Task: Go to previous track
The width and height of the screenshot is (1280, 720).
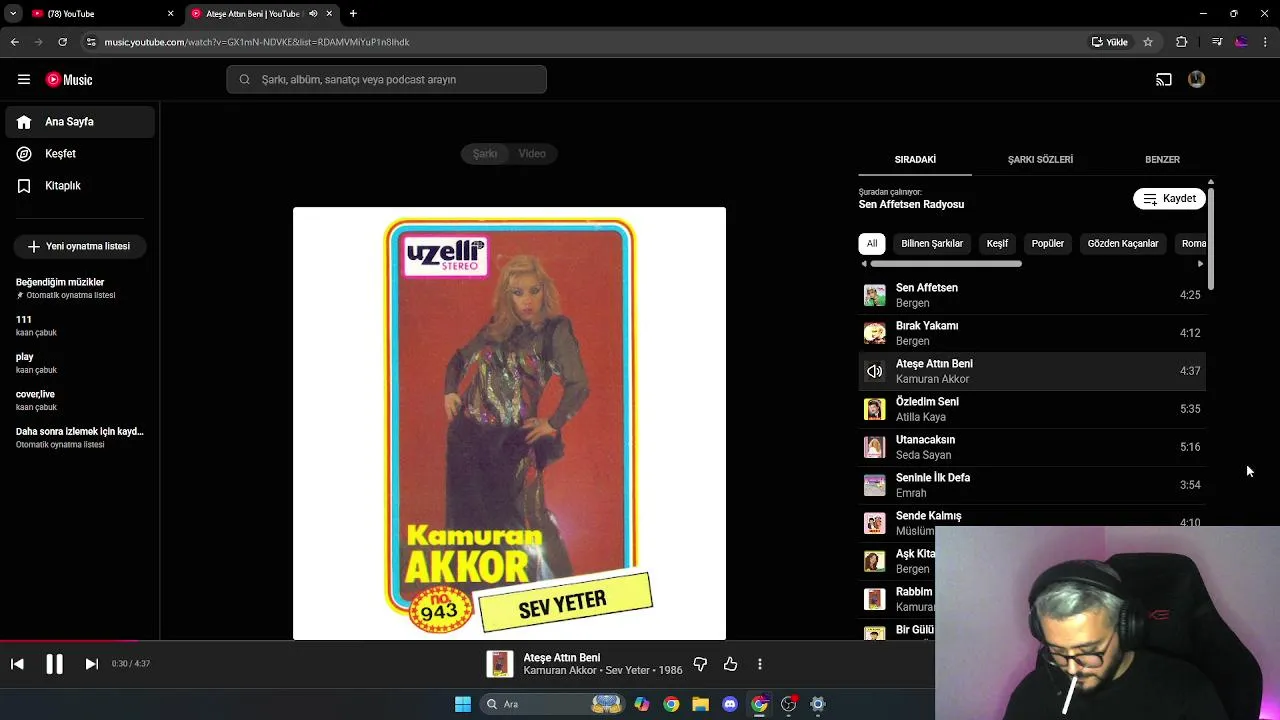Action: (17, 664)
